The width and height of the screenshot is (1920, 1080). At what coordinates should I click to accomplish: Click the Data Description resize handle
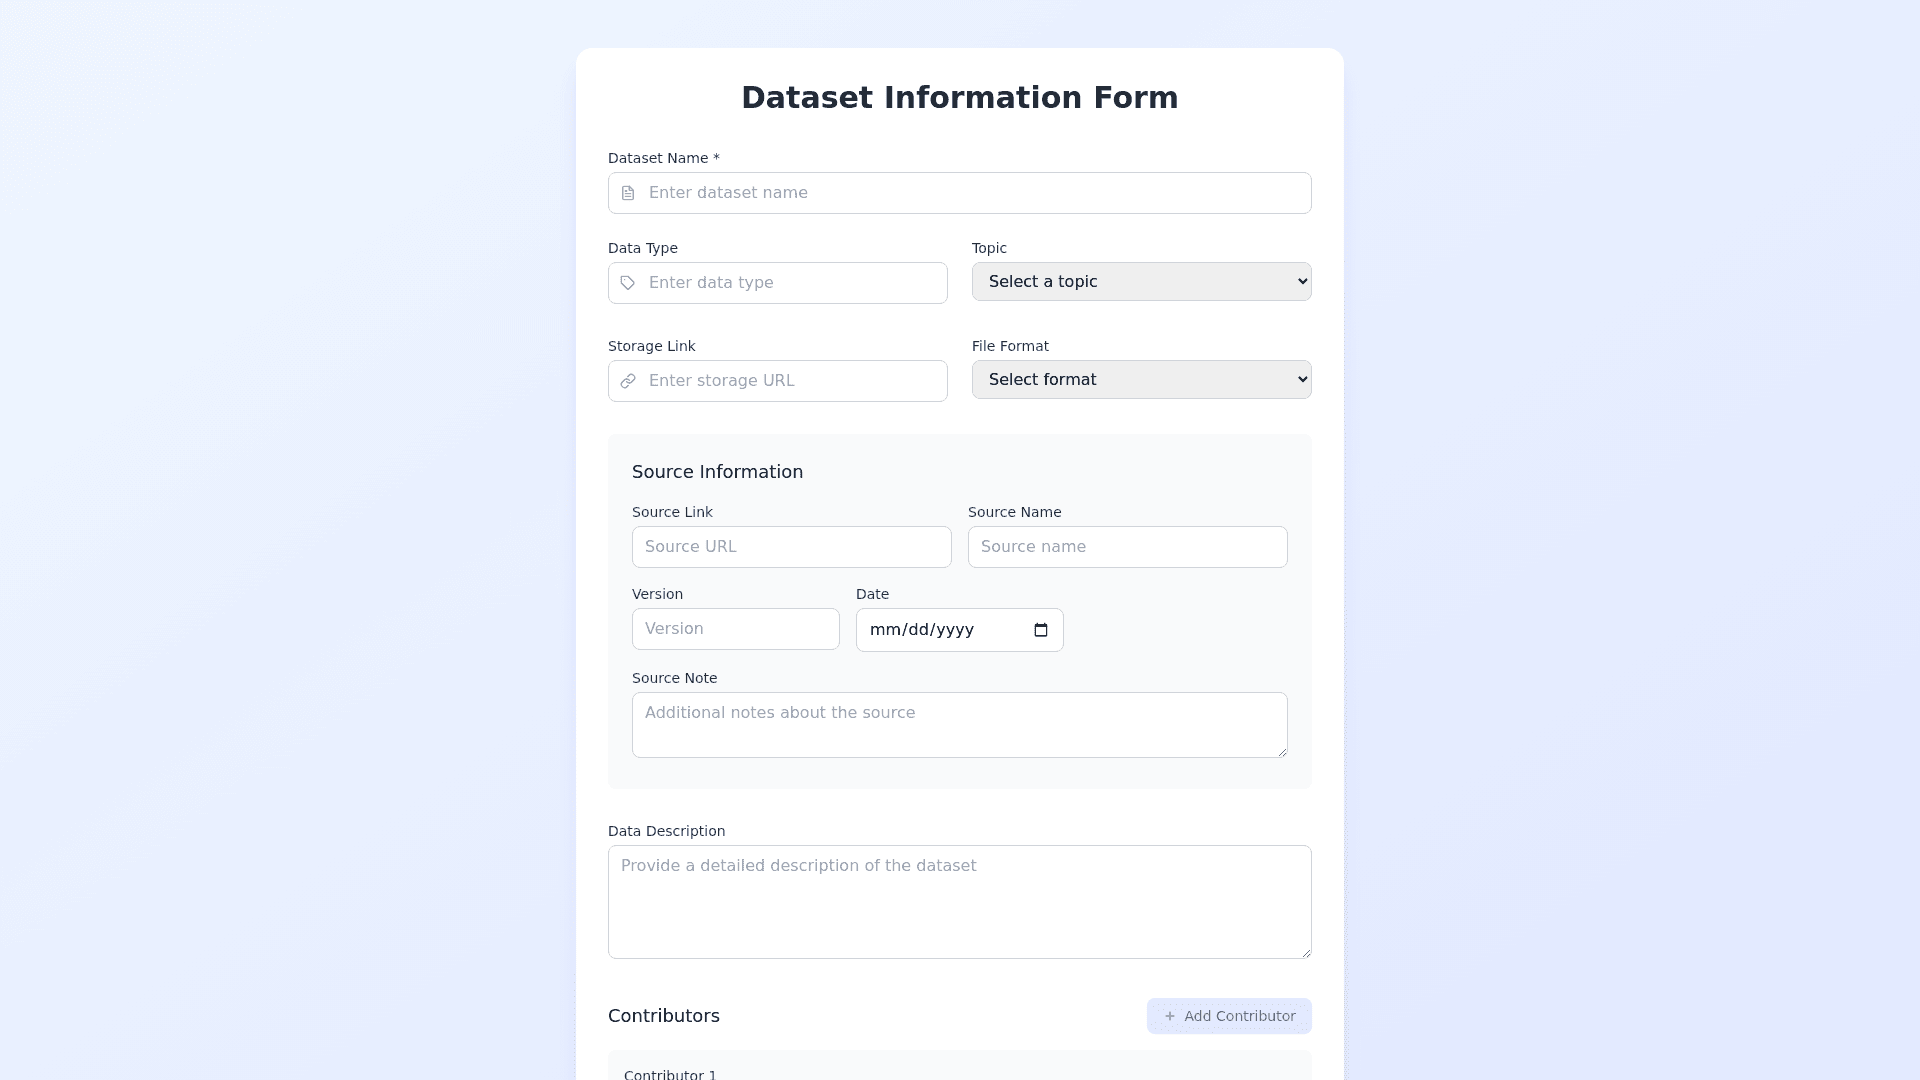pyautogui.click(x=1306, y=953)
